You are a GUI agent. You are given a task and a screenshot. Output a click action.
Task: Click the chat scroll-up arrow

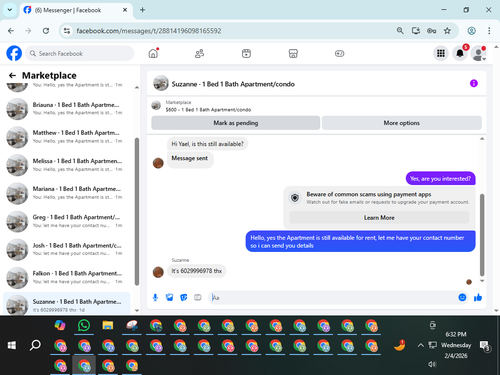pos(482,139)
